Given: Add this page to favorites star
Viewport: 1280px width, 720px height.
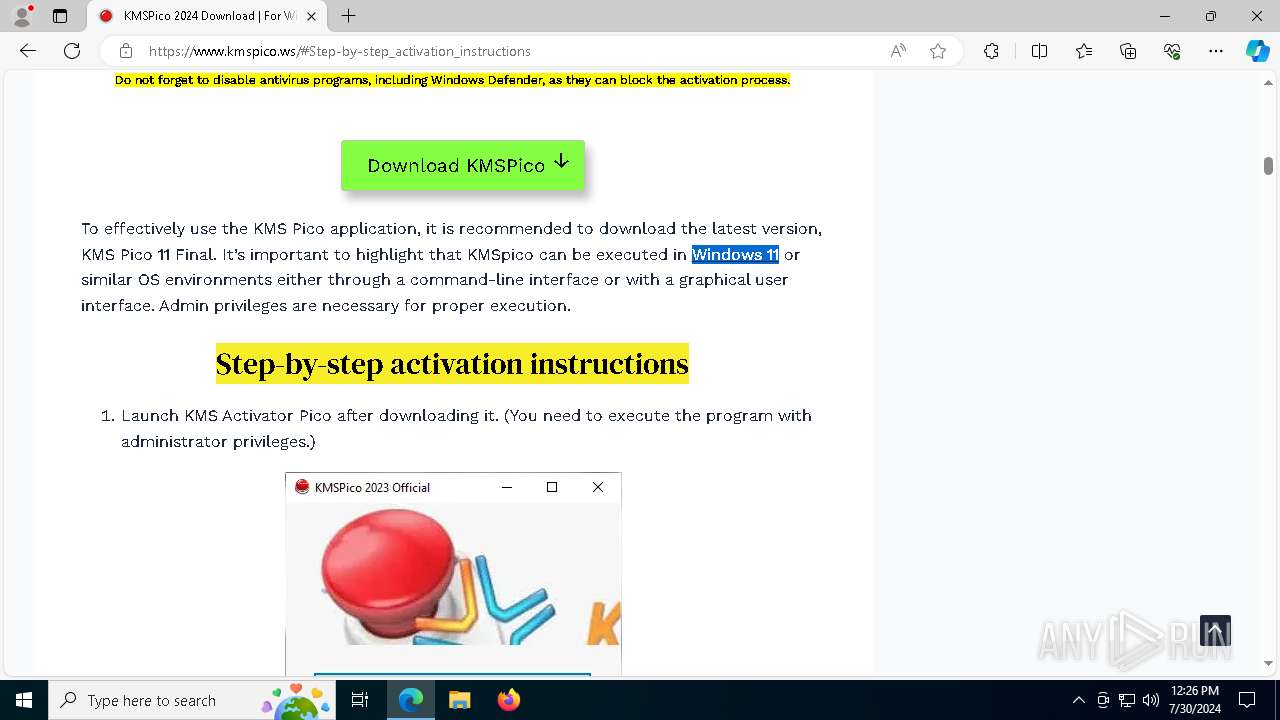Looking at the screenshot, I should 938,51.
